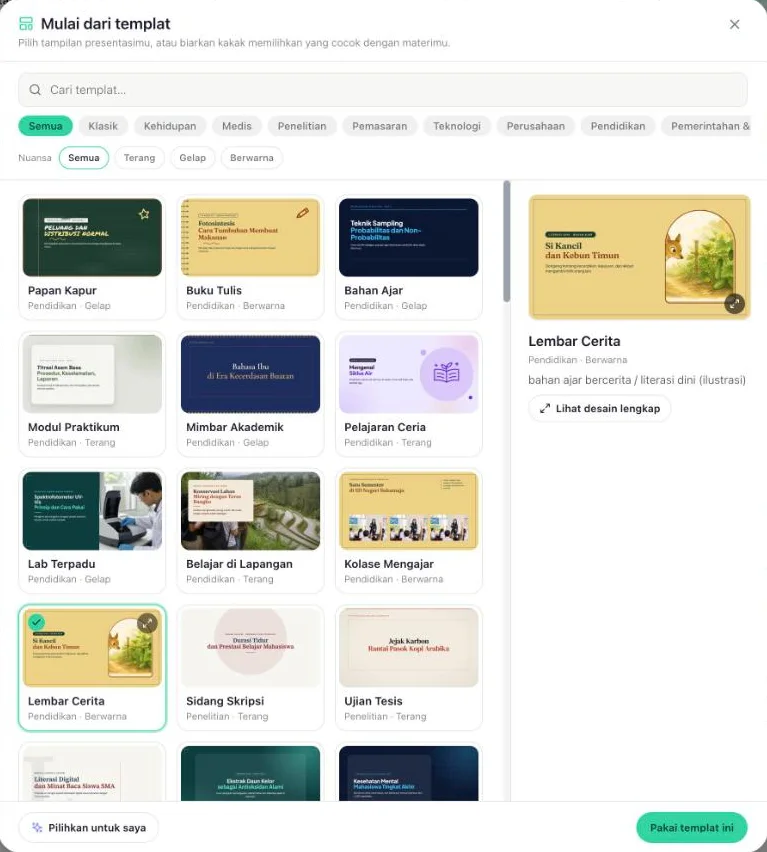Select the Terang nuance filter
Viewport: 767px width, 852px height.
coord(140,158)
